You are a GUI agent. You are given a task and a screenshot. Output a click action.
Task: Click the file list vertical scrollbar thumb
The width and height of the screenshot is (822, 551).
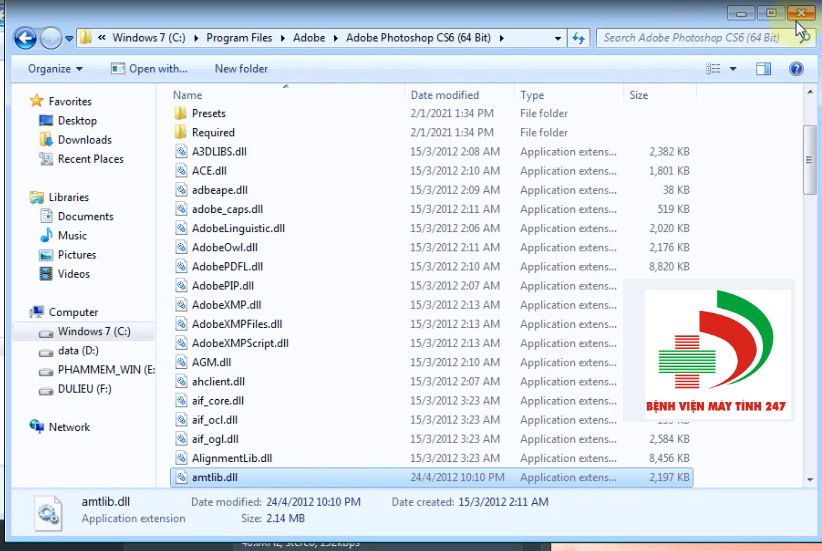(809, 160)
